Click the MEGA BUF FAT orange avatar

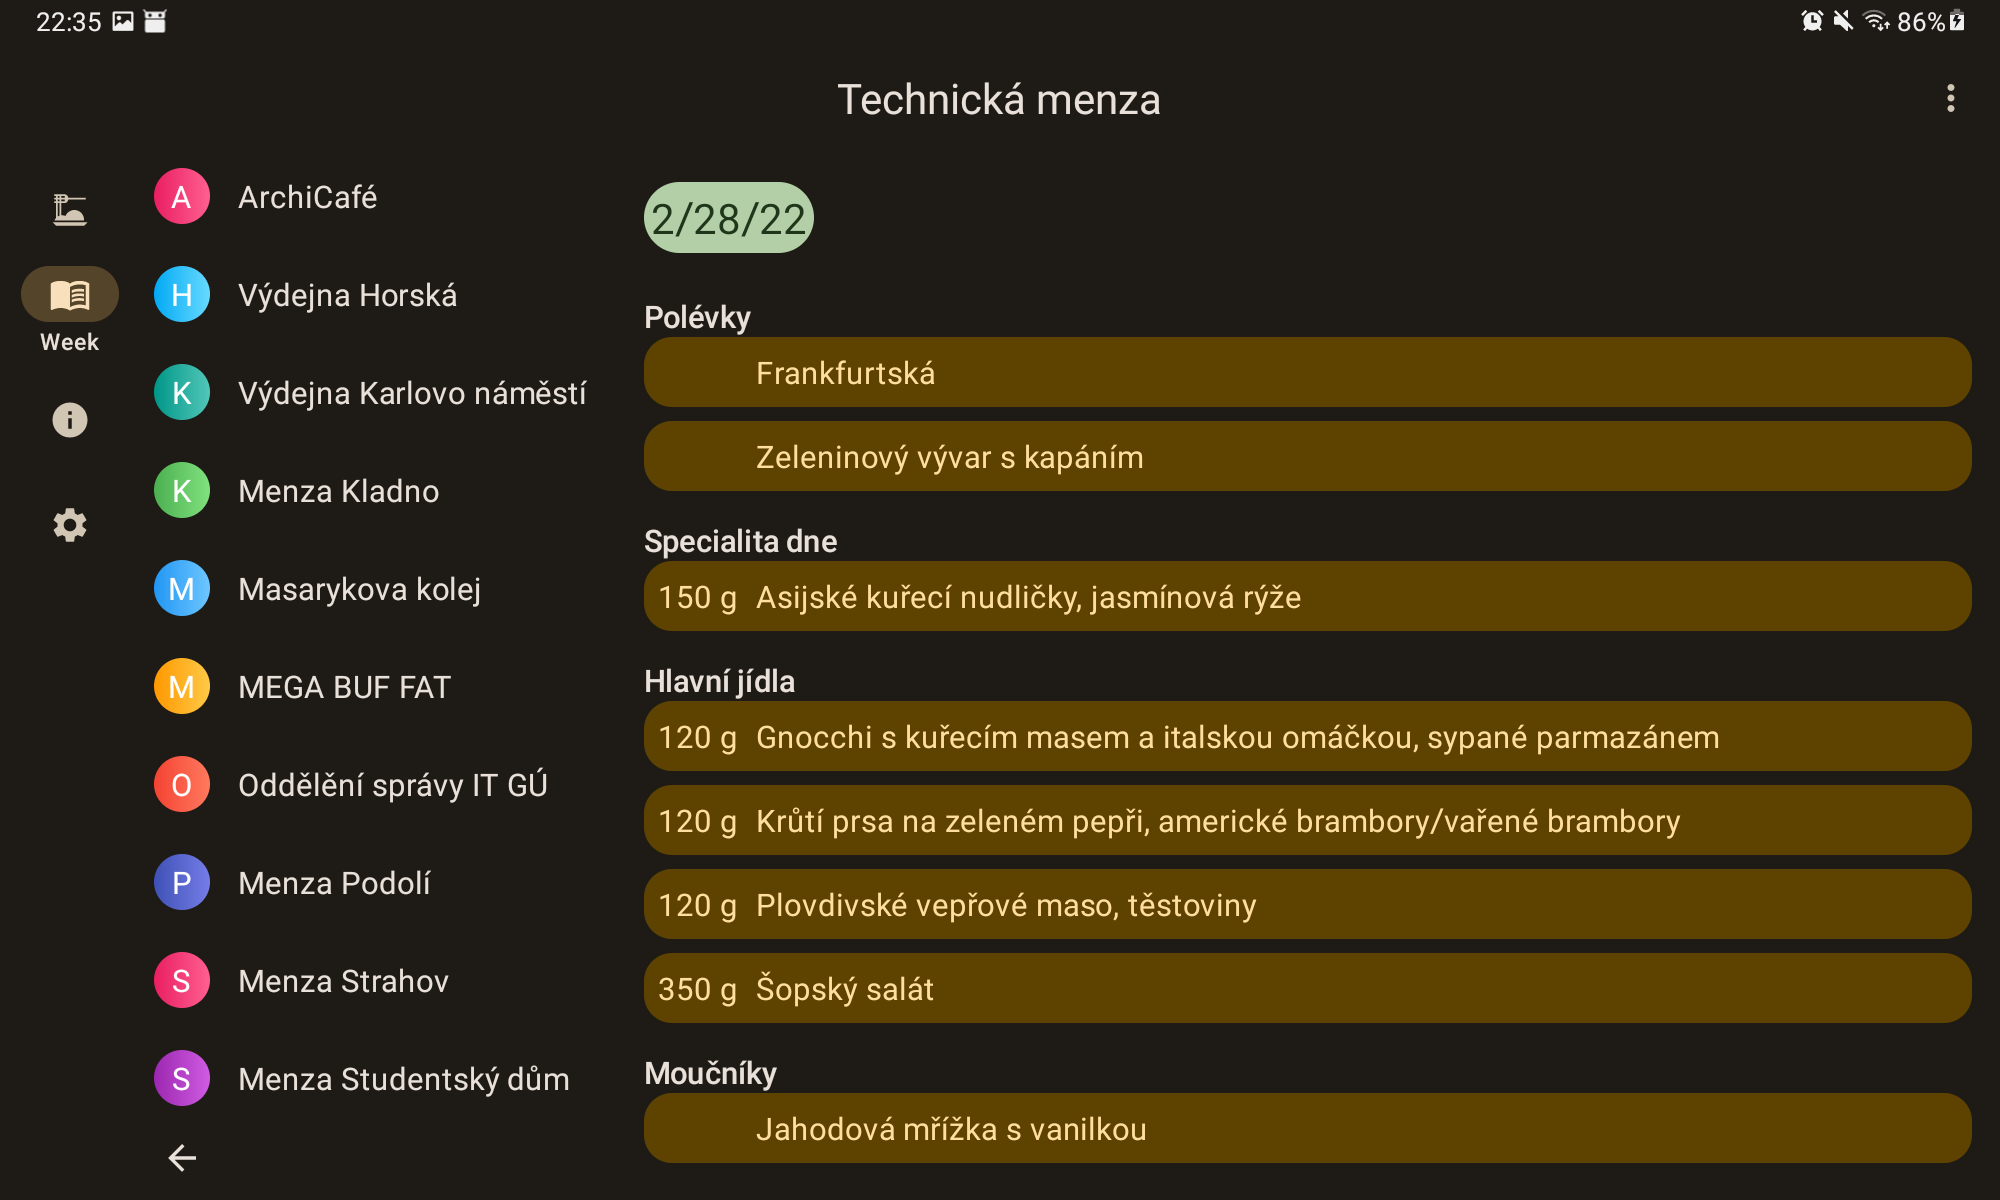181,687
